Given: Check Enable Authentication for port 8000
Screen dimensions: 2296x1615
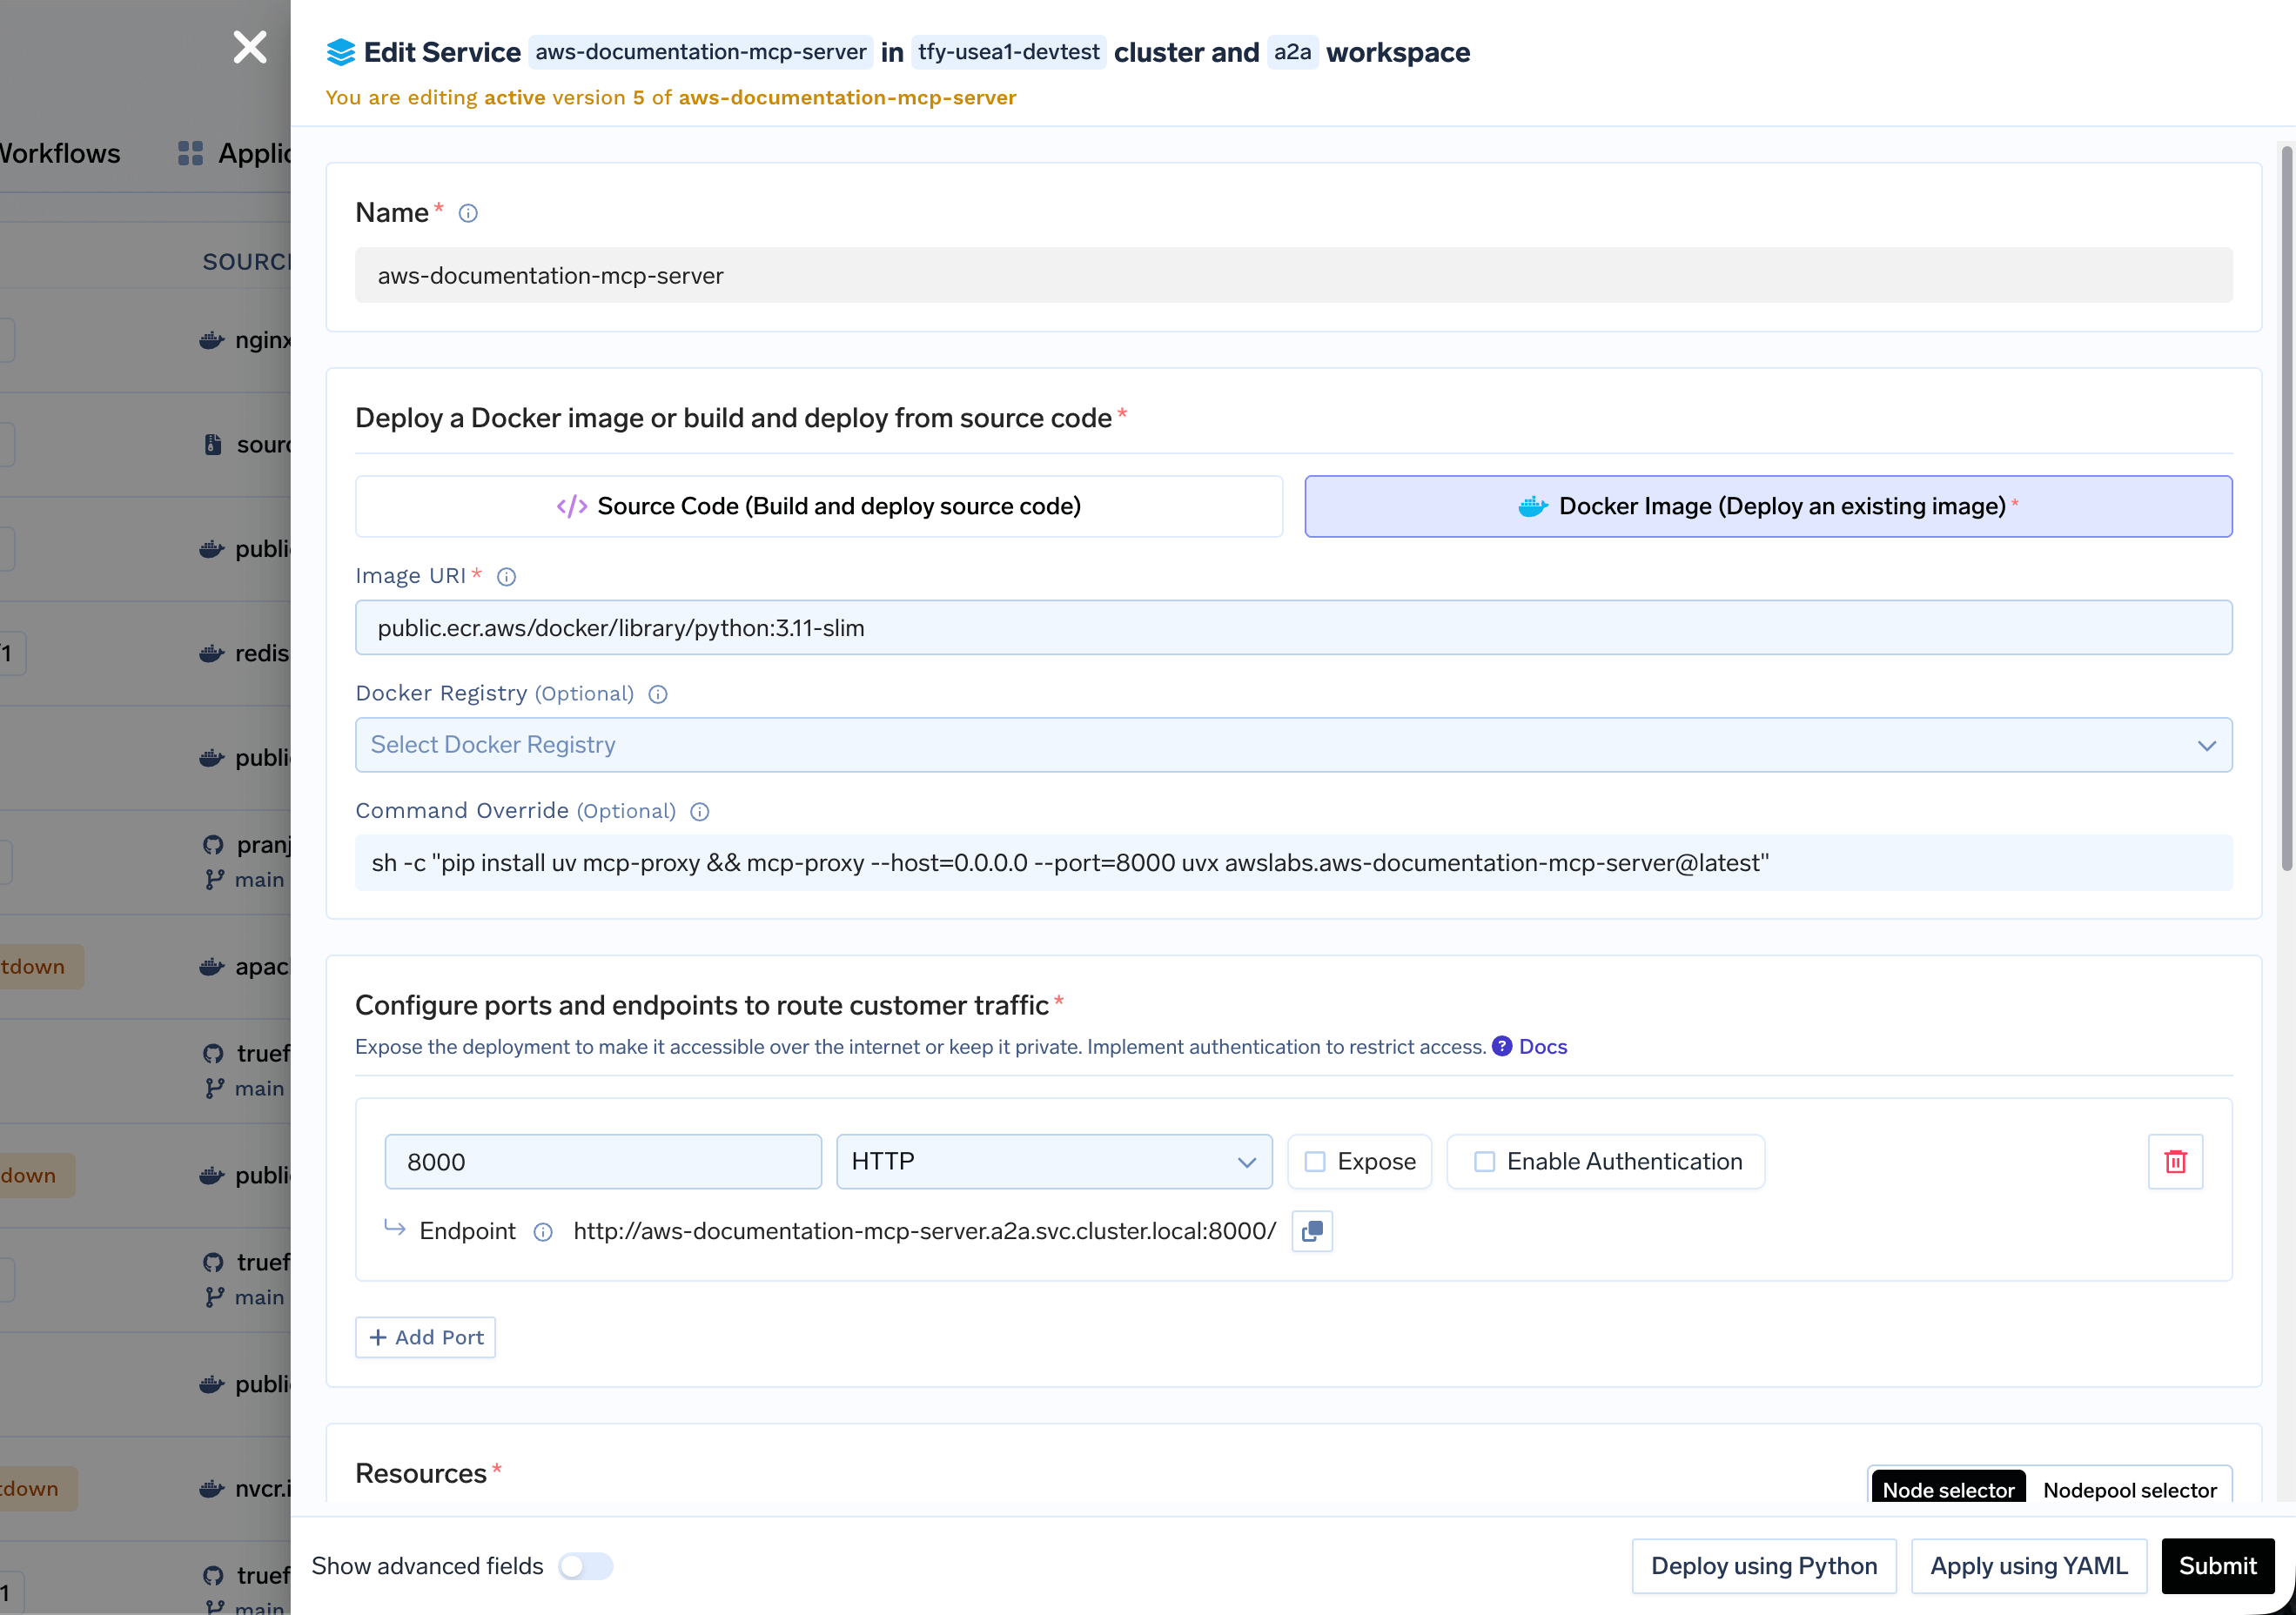Looking at the screenshot, I should click(x=1485, y=1161).
